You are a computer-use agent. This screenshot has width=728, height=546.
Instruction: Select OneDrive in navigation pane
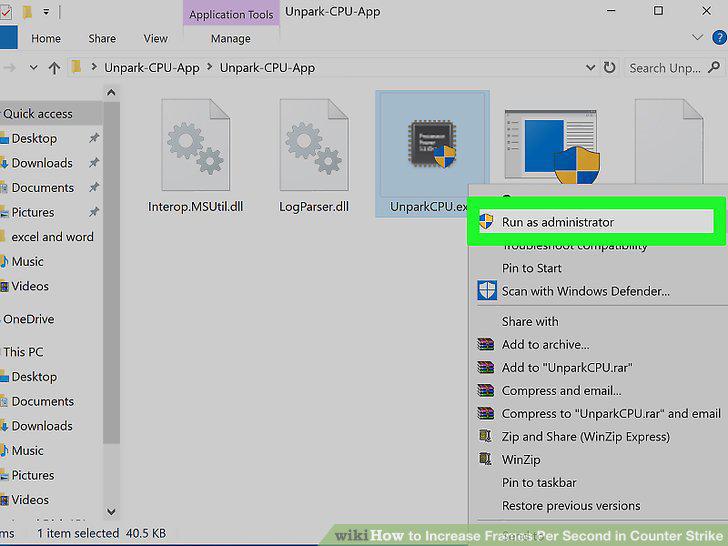[29, 319]
